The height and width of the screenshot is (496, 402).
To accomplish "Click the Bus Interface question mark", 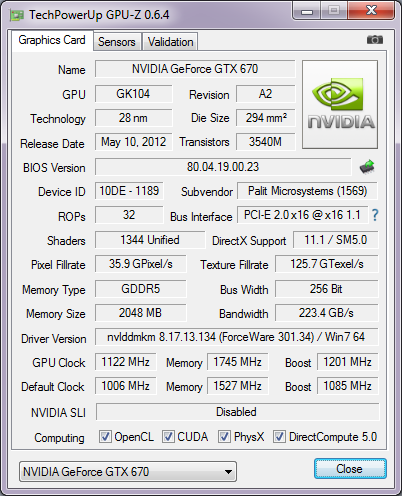I will click(x=375, y=215).
